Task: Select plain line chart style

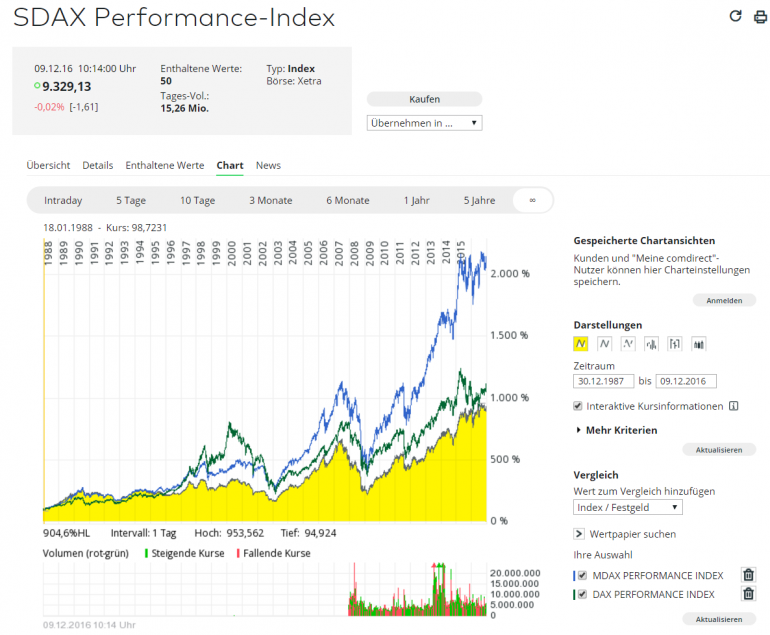Action: tap(605, 344)
